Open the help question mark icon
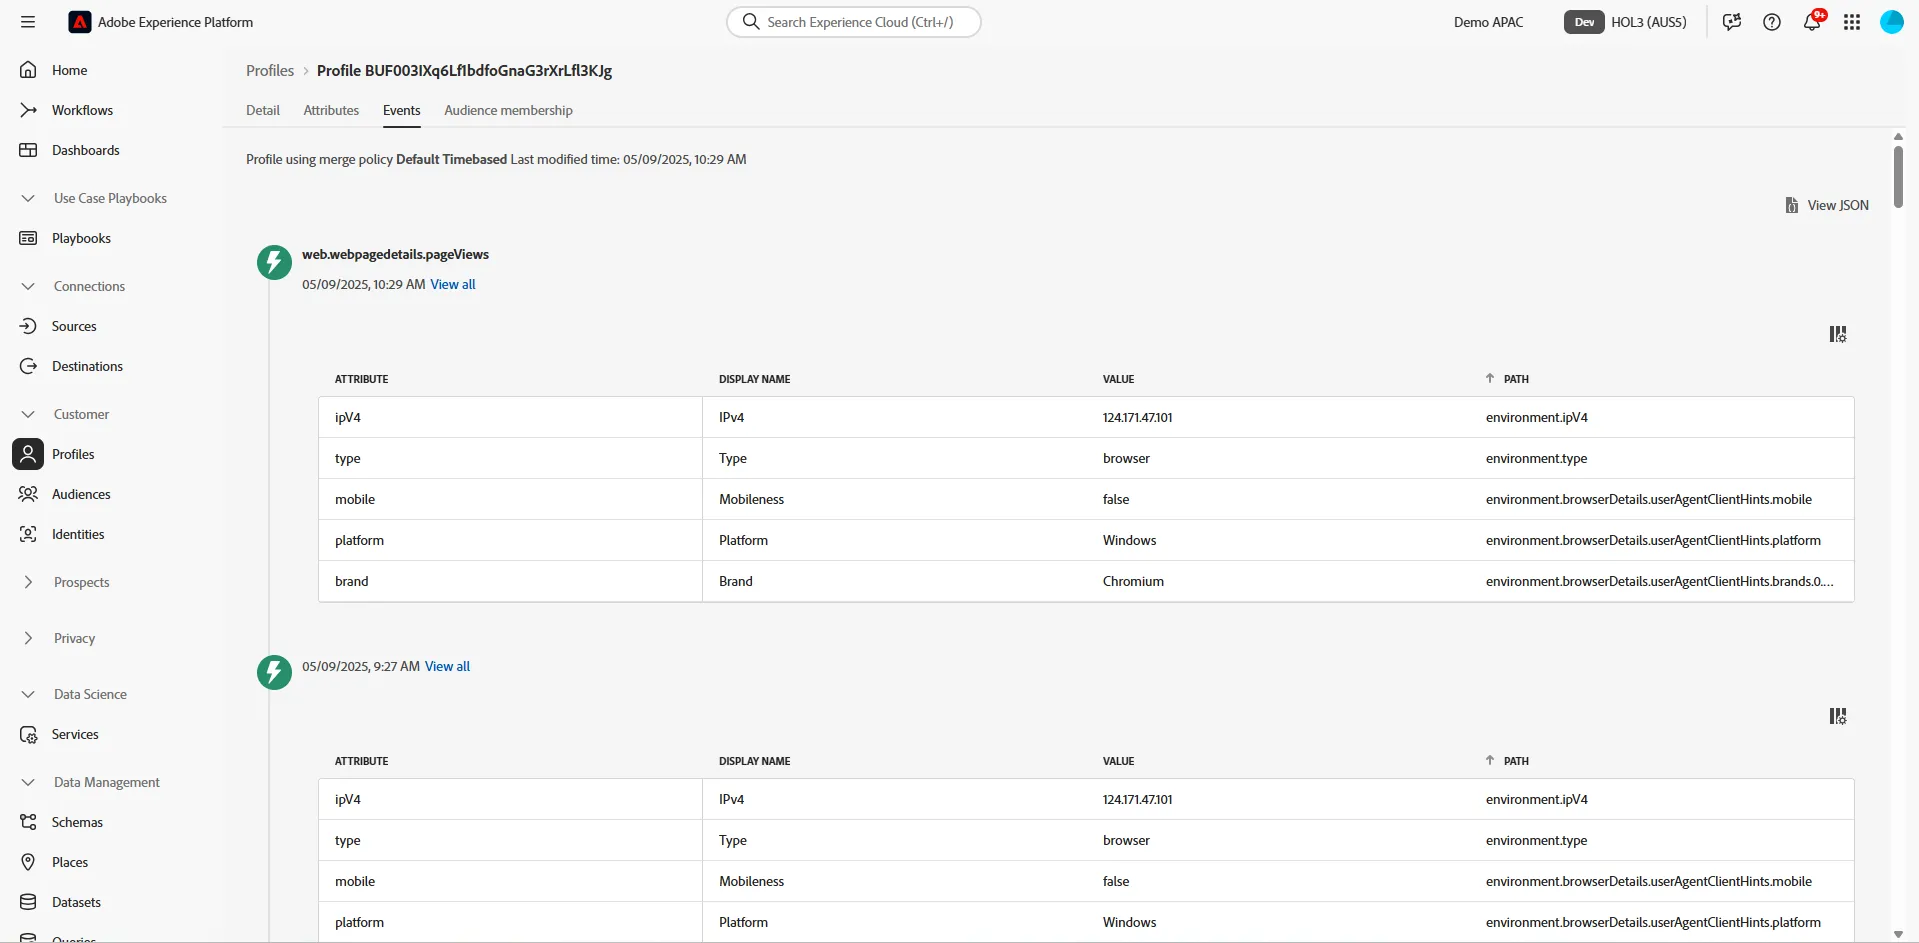The height and width of the screenshot is (943, 1919). point(1772,22)
